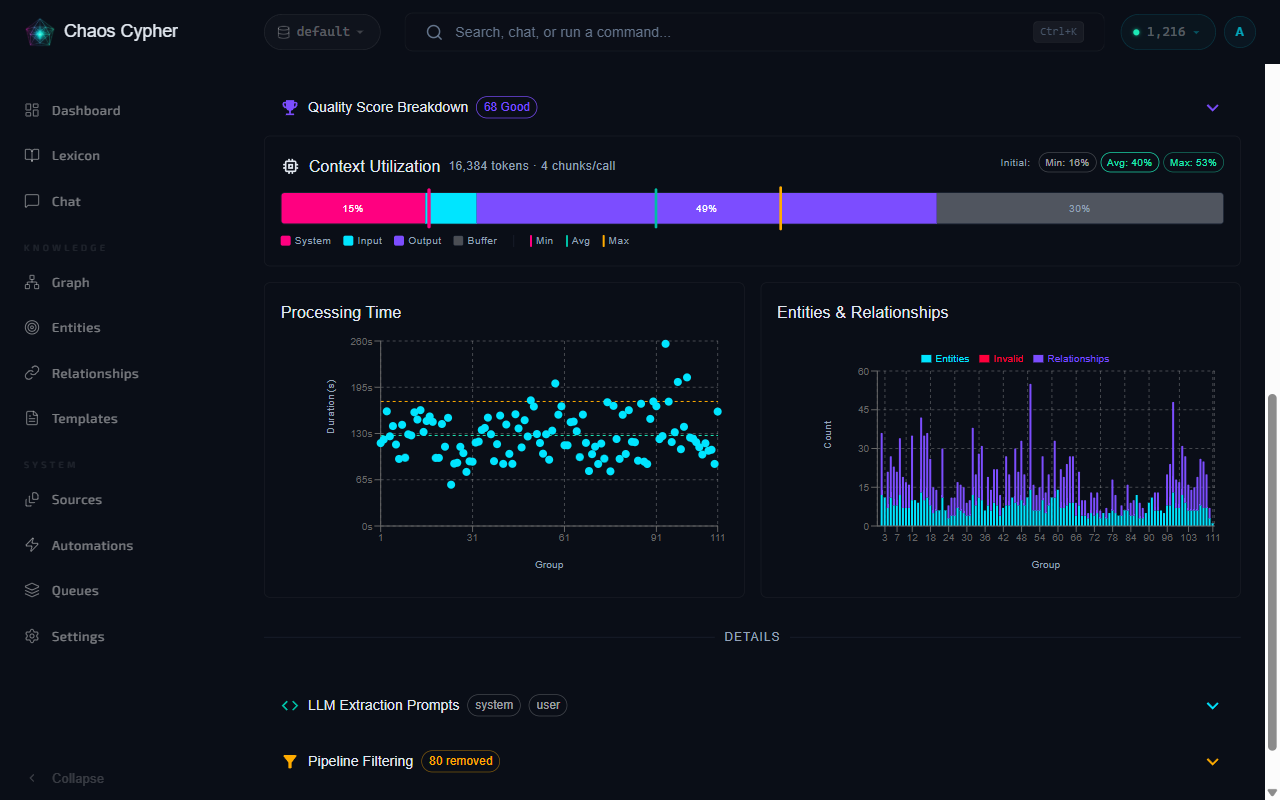Click the purple Output 49% bar segment
1280x800 pixels.
click(x=706, y=208)
